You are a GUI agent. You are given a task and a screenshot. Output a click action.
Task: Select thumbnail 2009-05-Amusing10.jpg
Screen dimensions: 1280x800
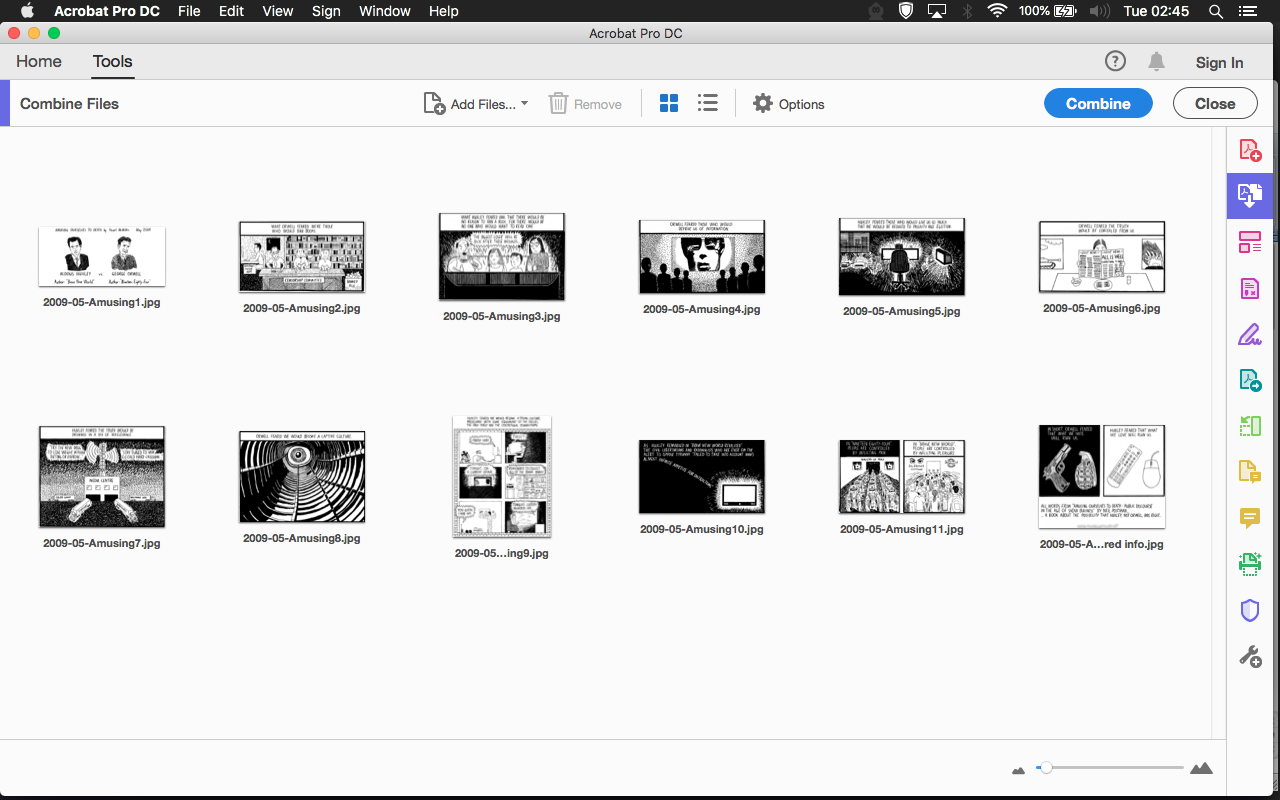701,477
